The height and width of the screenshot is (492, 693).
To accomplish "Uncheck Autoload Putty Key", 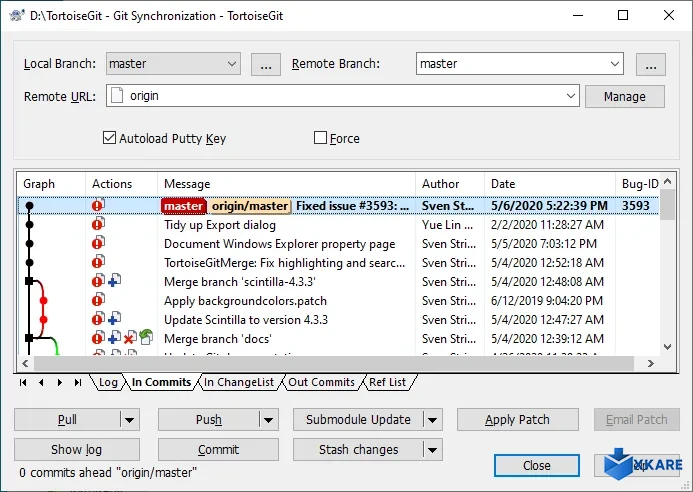I will click(x=109, y=138).
